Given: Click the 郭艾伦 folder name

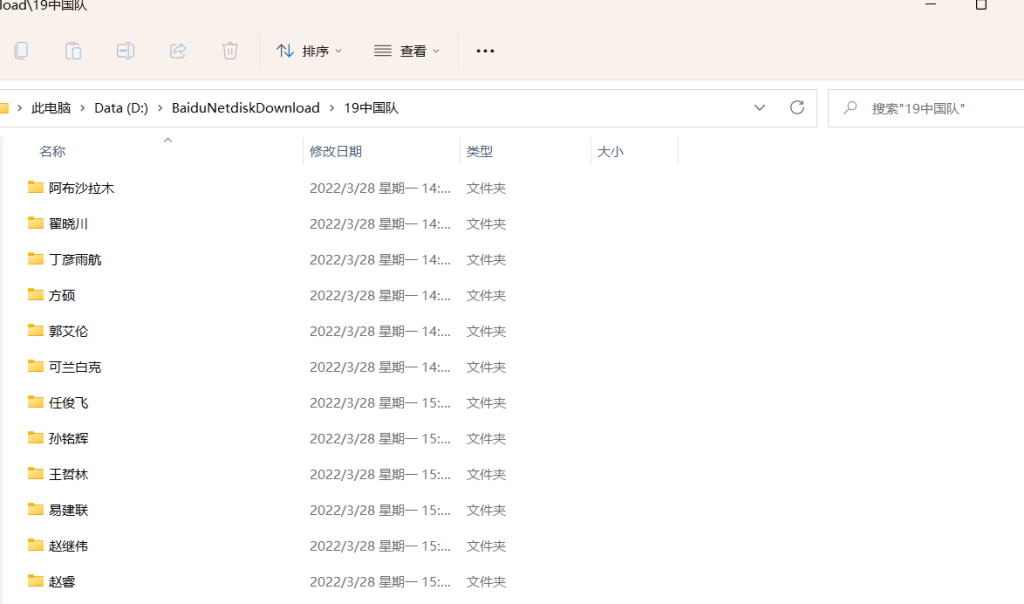Looking at the screenshot, I should pyautogui.click(x=69, y=331).
